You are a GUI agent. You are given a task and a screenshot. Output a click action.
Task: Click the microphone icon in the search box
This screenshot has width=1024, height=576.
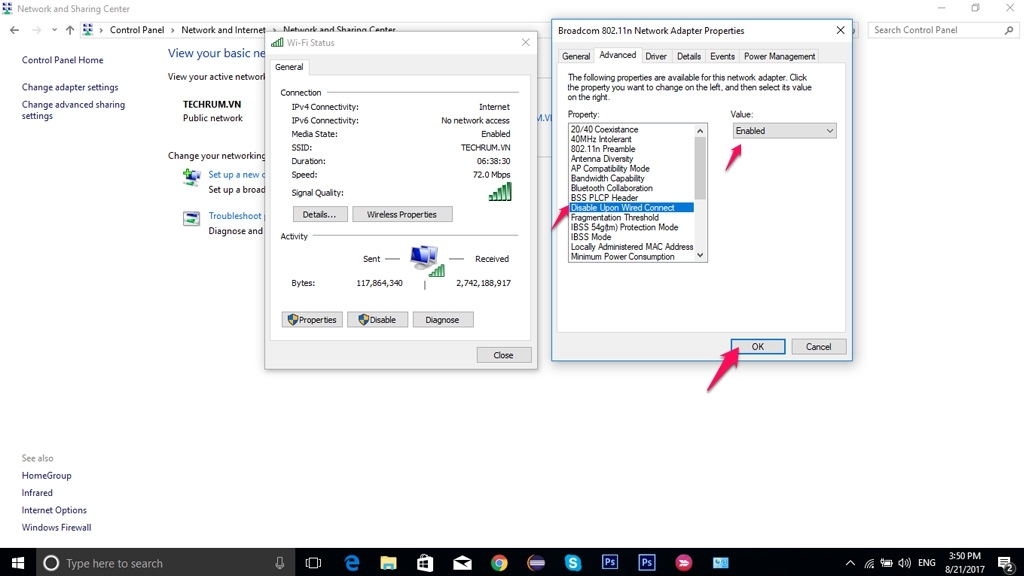pos(279,563)
